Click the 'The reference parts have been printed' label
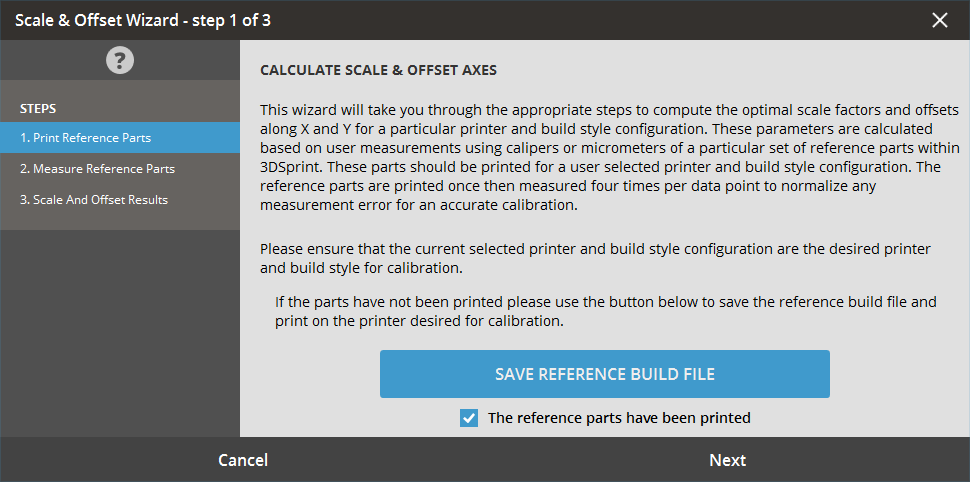This screenshot has height=482, width=970. pyautogui.click(x=619, y=418)
